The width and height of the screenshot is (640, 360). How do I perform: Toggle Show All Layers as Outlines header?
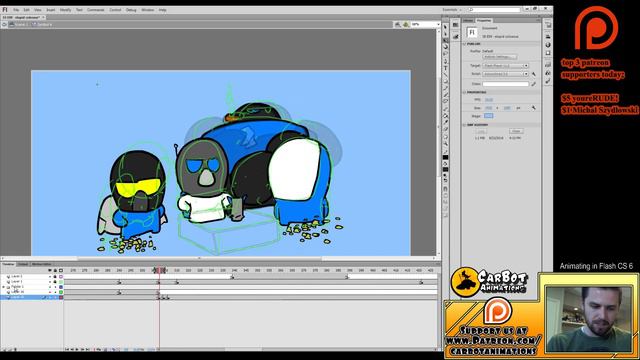(x=61, y=271)
